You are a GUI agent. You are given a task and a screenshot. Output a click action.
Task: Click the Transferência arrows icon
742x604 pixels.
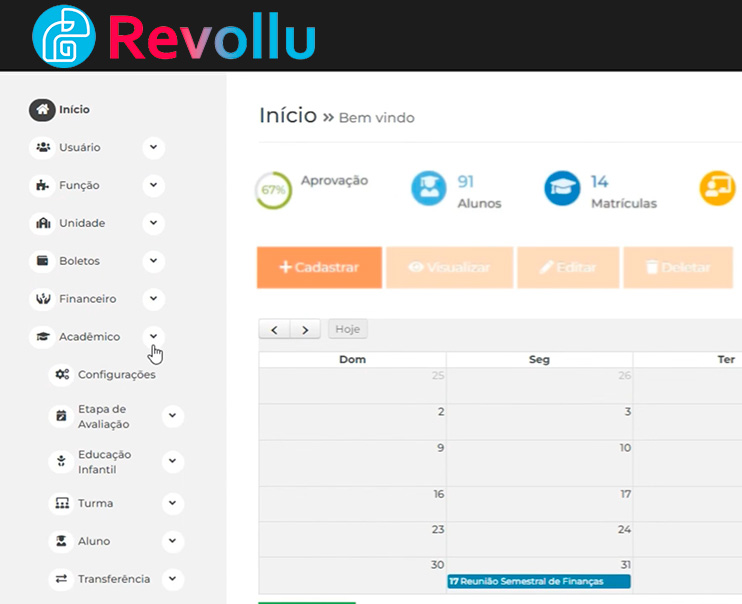(62, 579)
